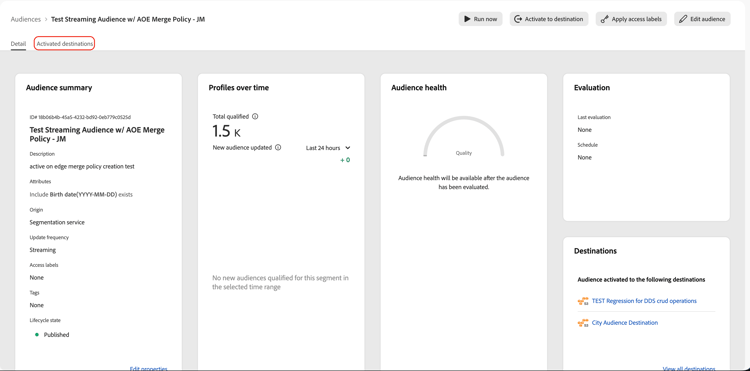This screenshot has width=750, height=371.
Task: Click the Last evaluation label
Action: pyautogui.click(x=594, y=117)
